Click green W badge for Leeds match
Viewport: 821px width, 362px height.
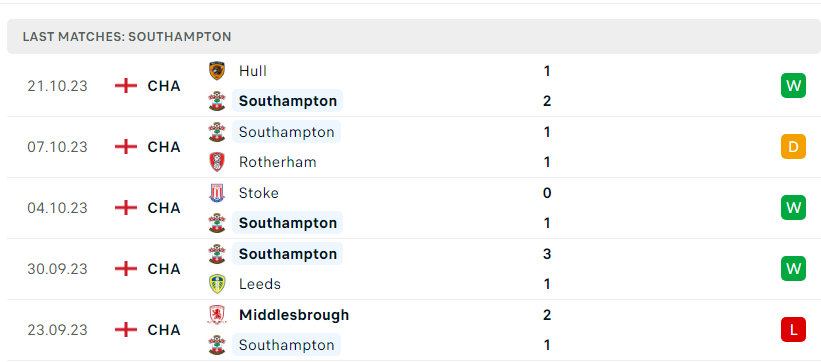tap(793, 269)
